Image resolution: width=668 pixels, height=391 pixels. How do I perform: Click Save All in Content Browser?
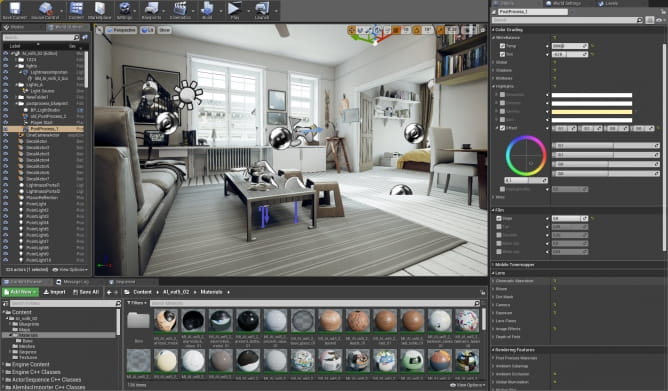[86, 292]
